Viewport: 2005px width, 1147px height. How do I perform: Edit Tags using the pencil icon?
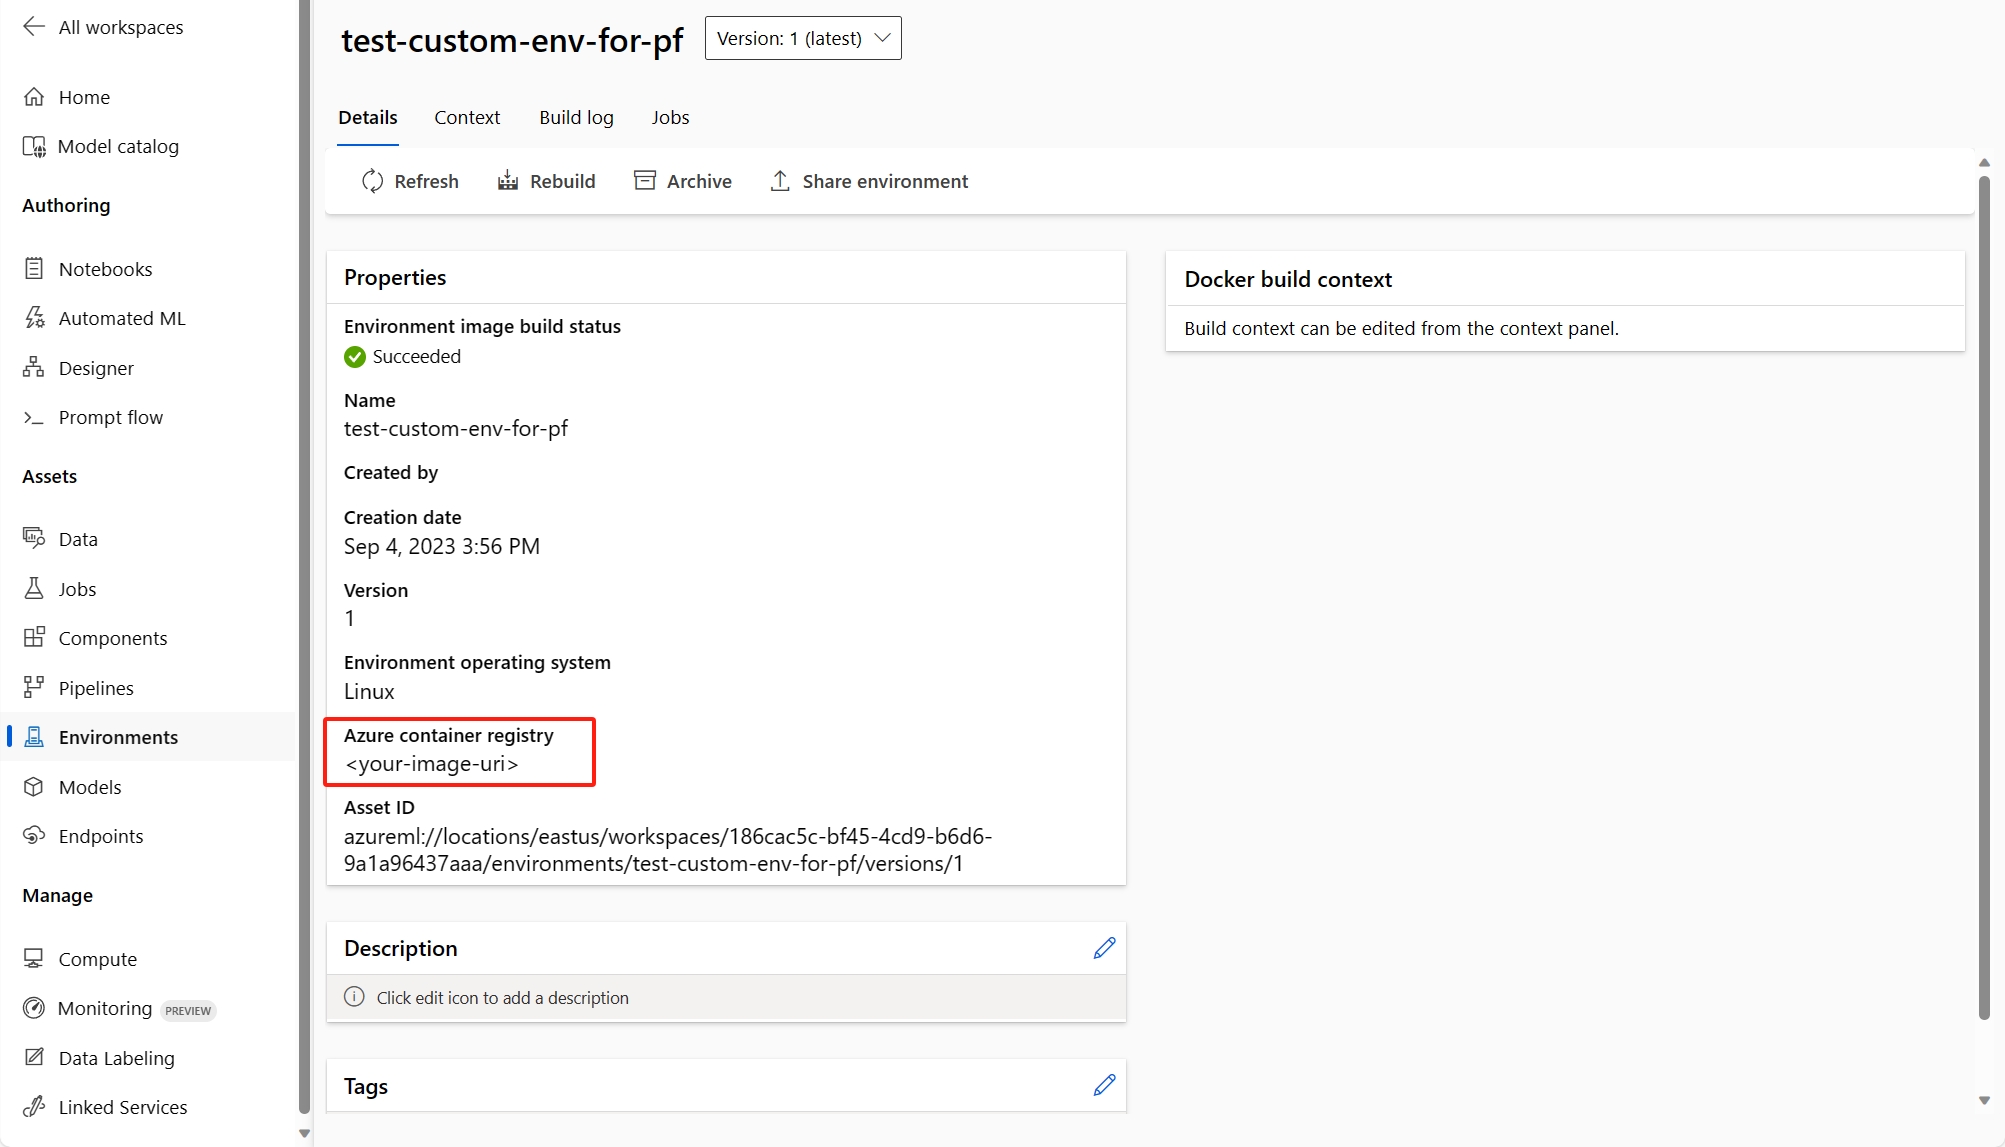(x=1104, y=1085)
